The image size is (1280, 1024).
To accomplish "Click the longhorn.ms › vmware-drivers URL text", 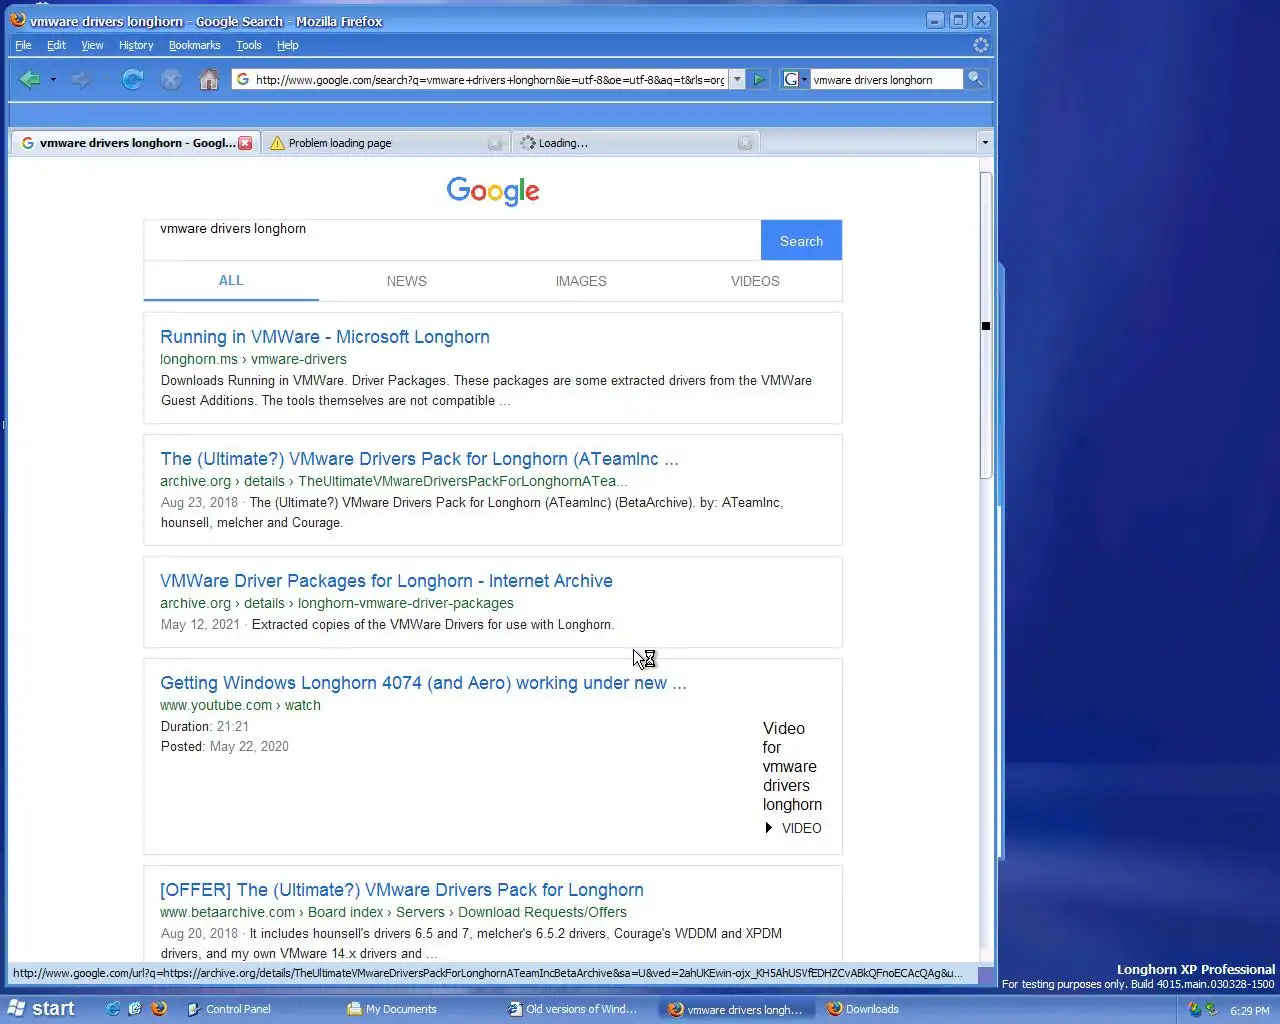I will tap(253, 359).
